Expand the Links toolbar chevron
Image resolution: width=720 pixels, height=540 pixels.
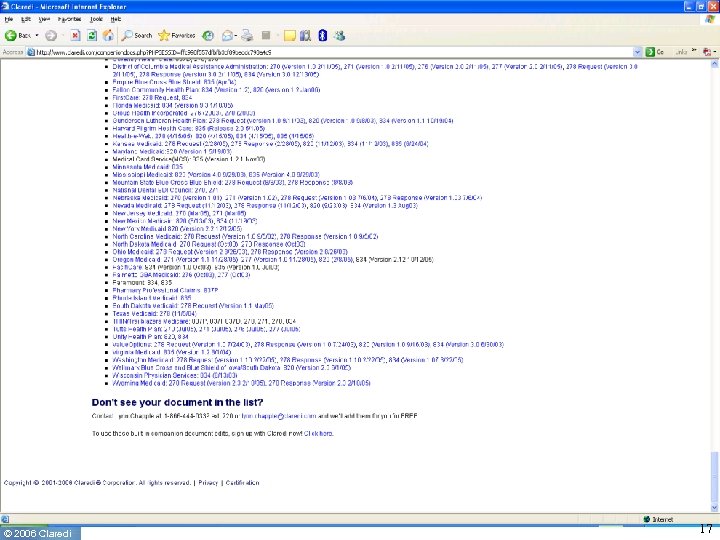pyautogui.click(x=694, y=51)
